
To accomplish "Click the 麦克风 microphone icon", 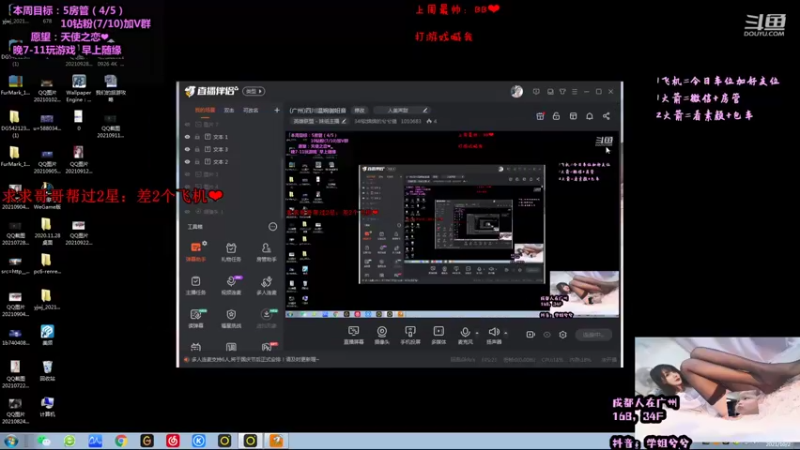I will (x=465, y=335).
